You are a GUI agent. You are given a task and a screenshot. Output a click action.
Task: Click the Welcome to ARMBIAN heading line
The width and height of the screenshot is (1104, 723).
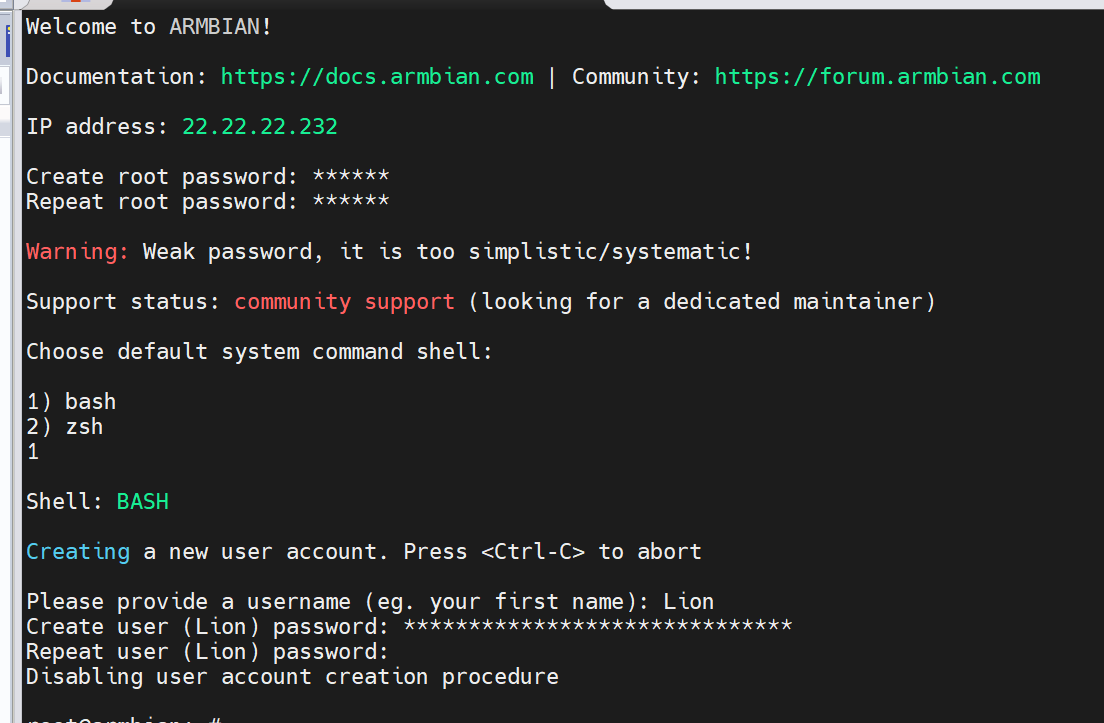point(149,27)
